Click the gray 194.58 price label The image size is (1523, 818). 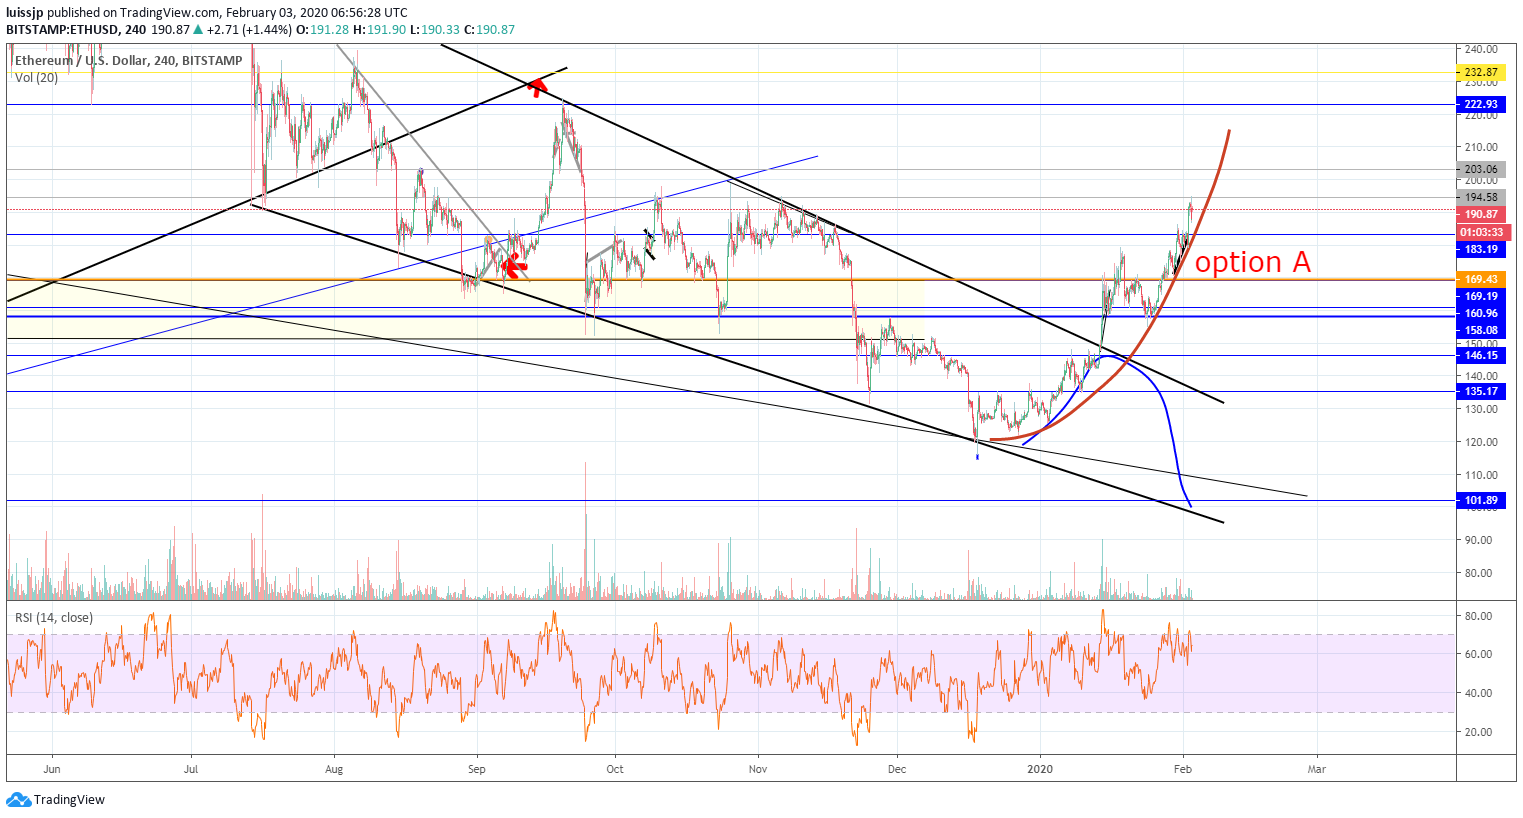1480,197
